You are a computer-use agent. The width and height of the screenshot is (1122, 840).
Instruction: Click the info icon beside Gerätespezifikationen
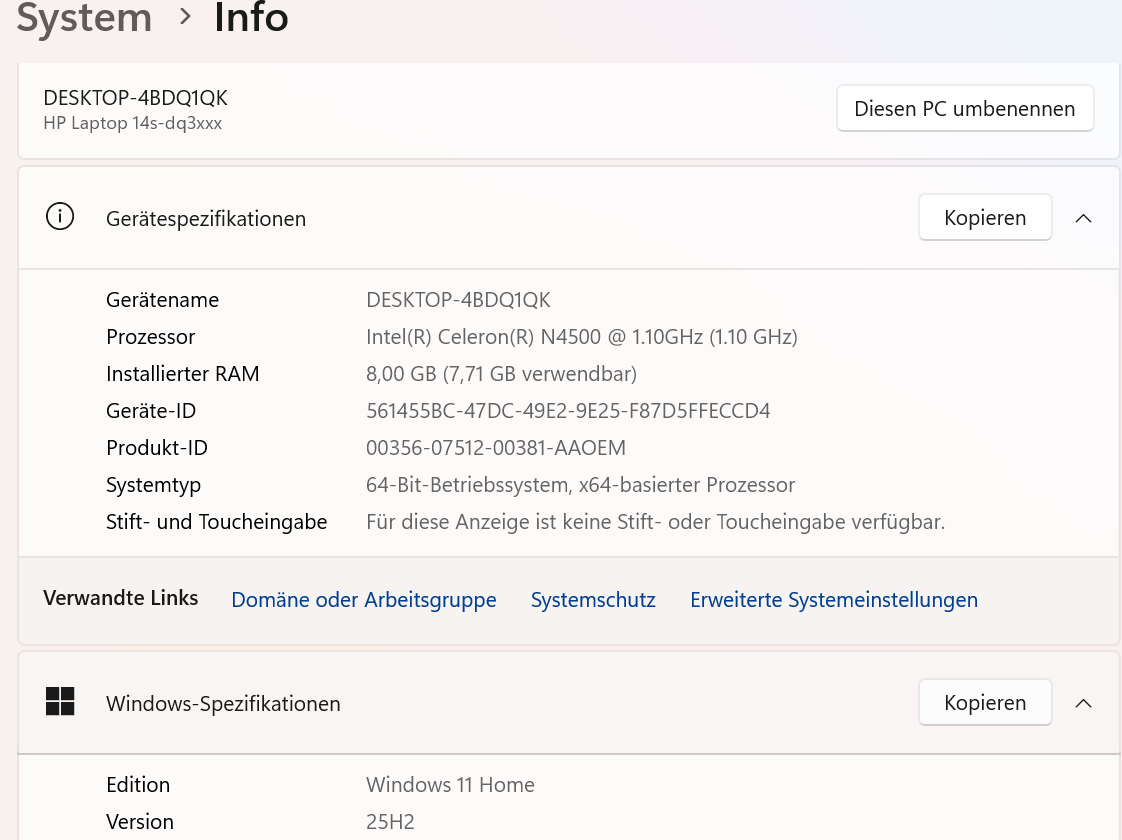click(x=60, y=216)
